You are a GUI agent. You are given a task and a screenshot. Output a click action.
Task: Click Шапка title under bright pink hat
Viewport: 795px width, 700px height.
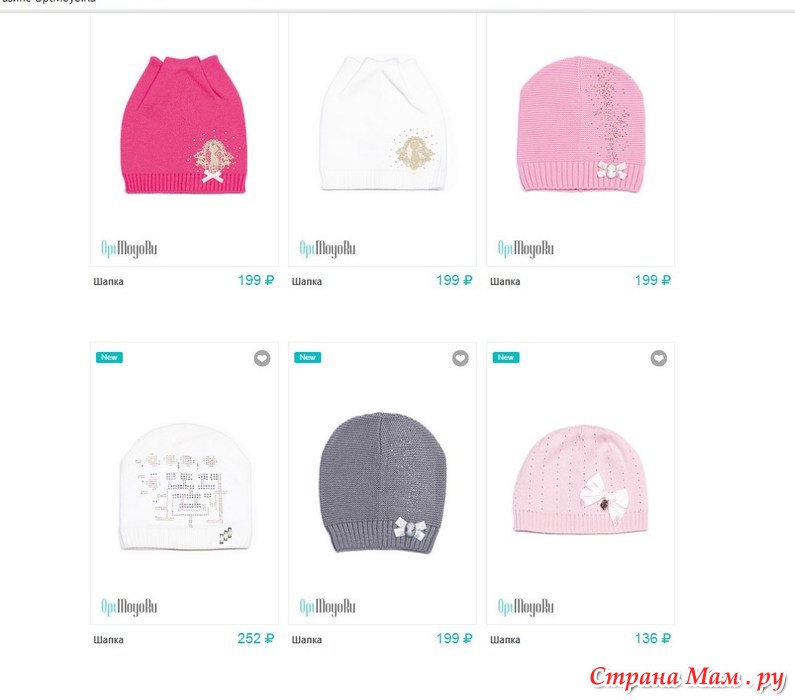[109, 281]
